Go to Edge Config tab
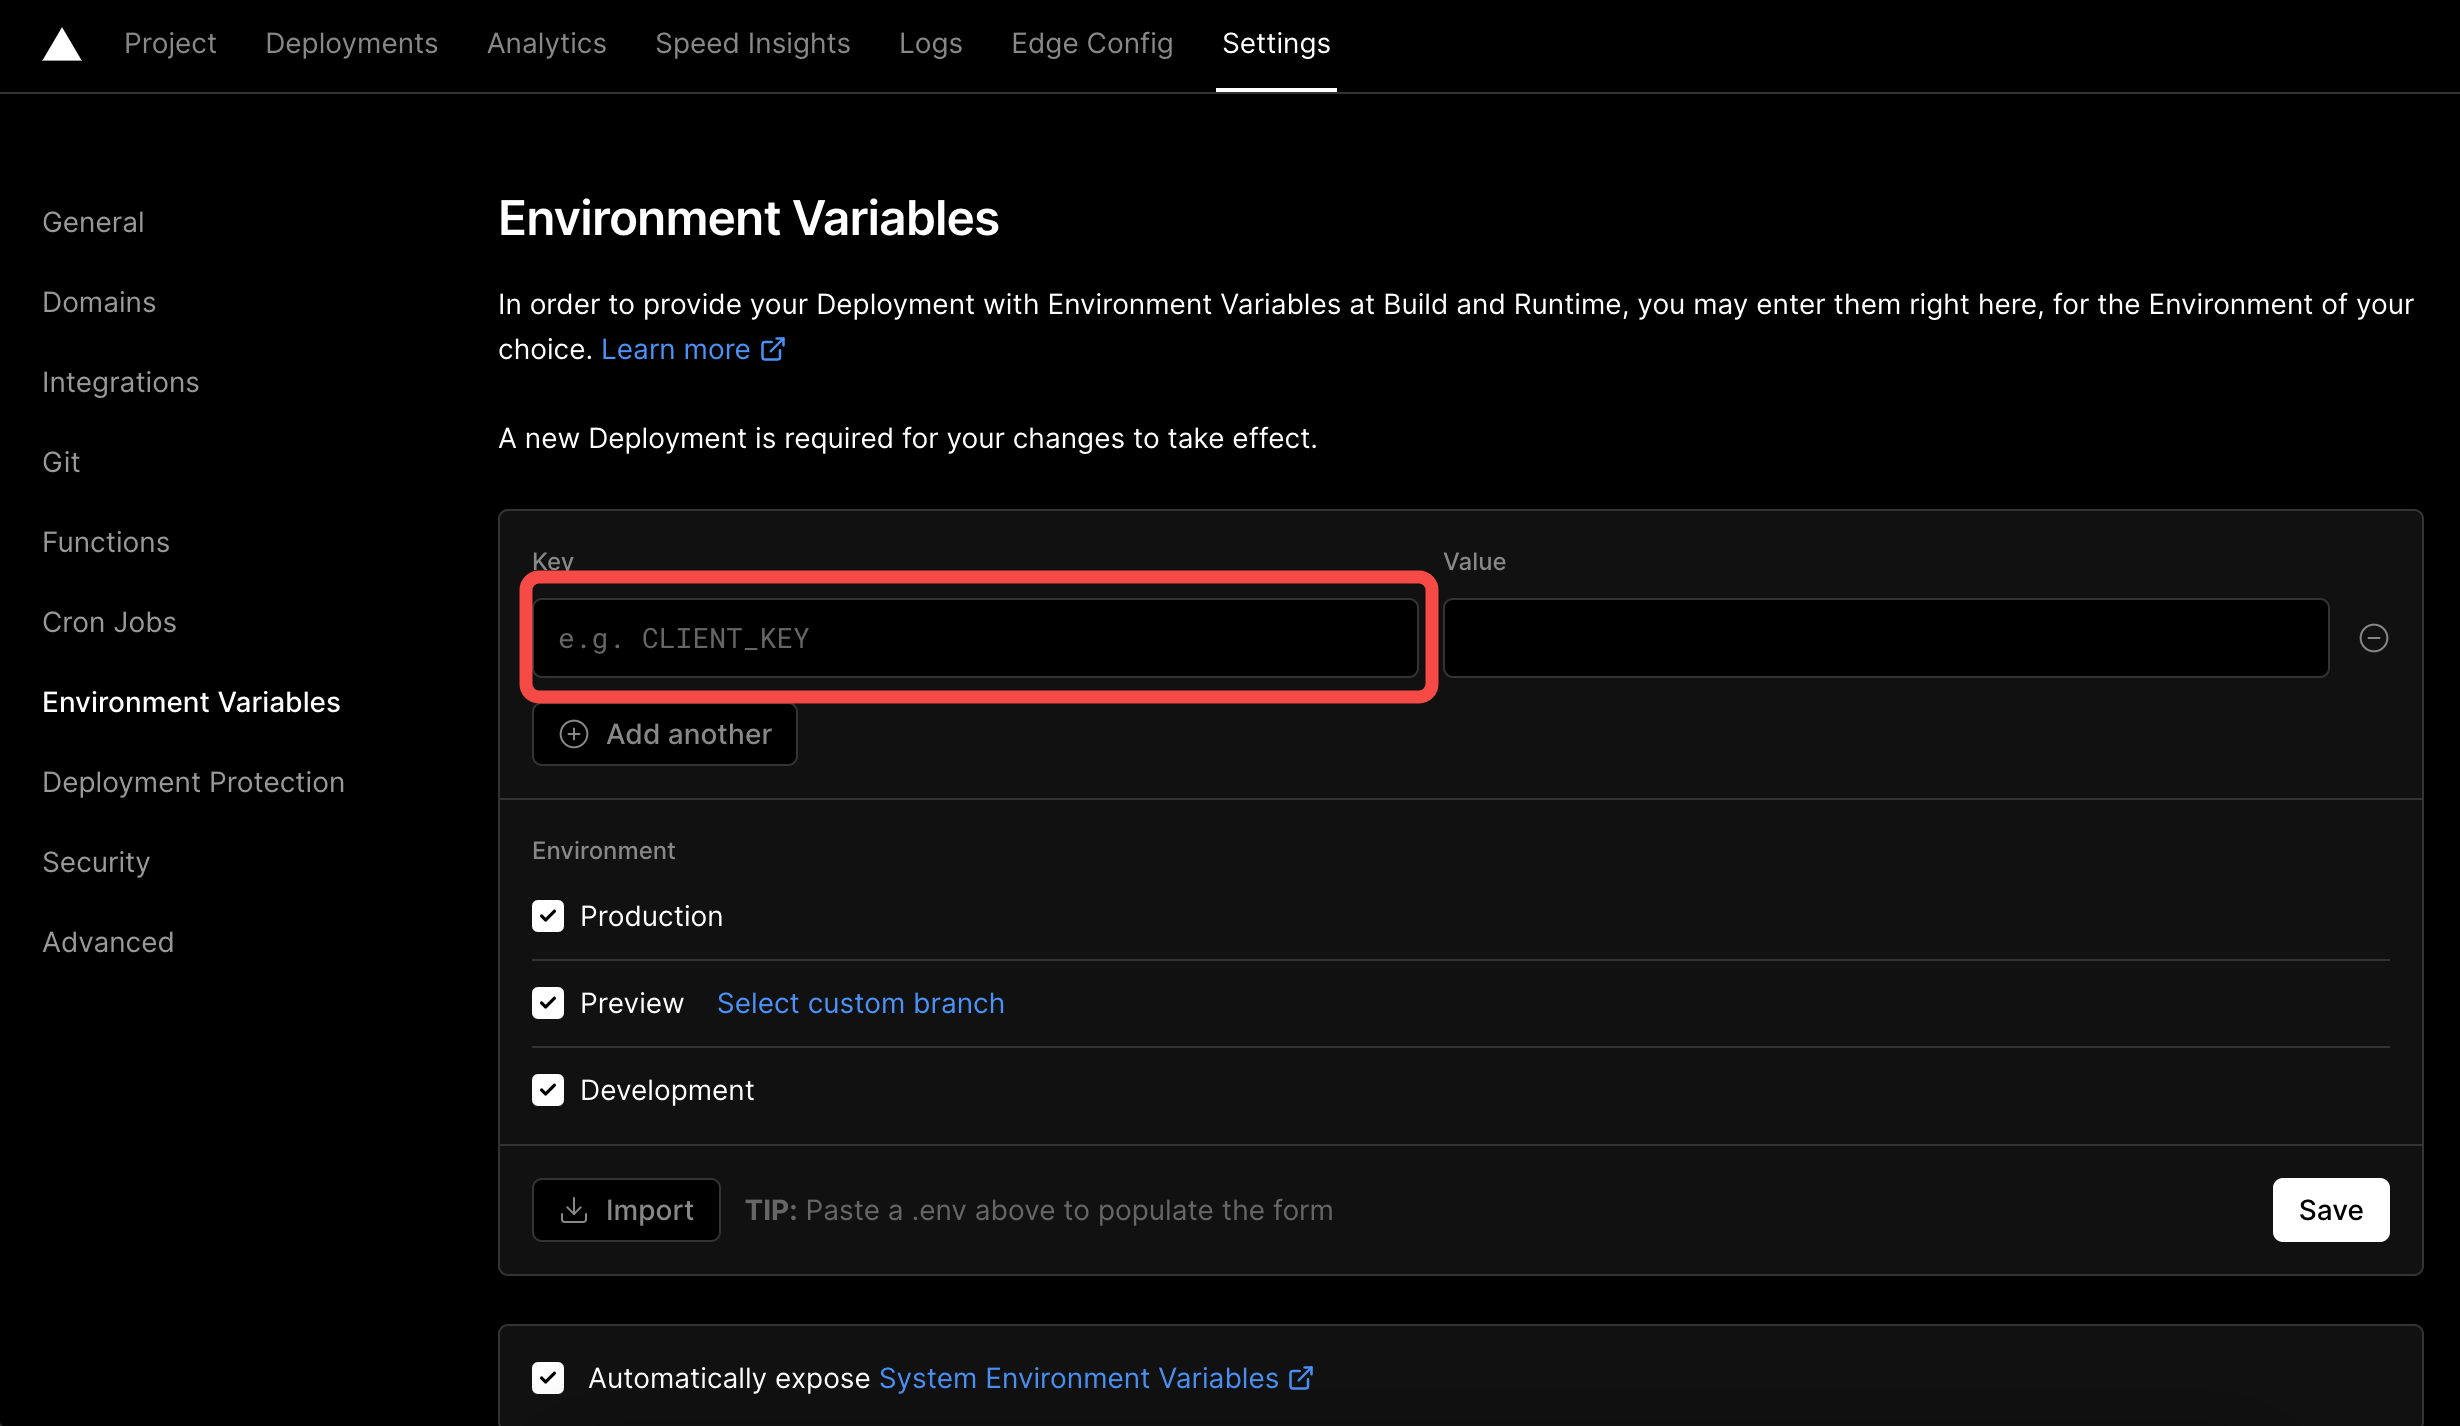The height and width of the screenshot is (1426, 2460). click(x=1091, y=44)
